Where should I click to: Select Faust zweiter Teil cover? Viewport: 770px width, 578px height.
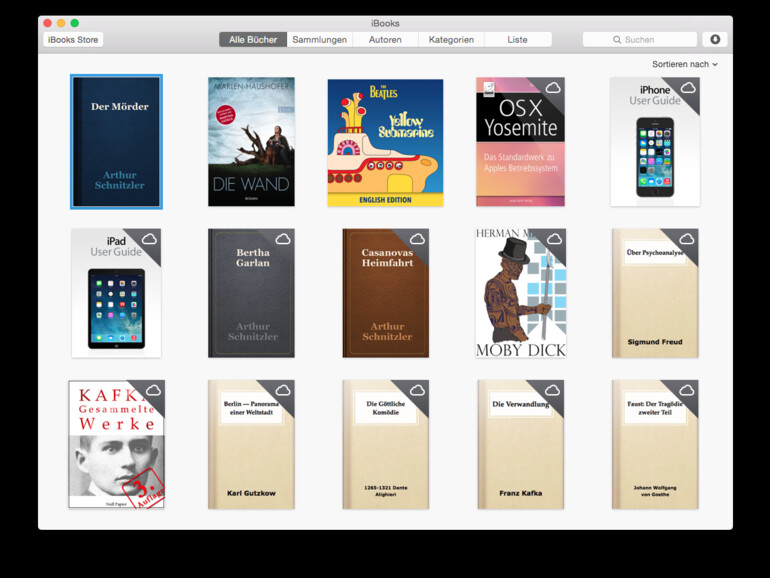pos(655,444)
